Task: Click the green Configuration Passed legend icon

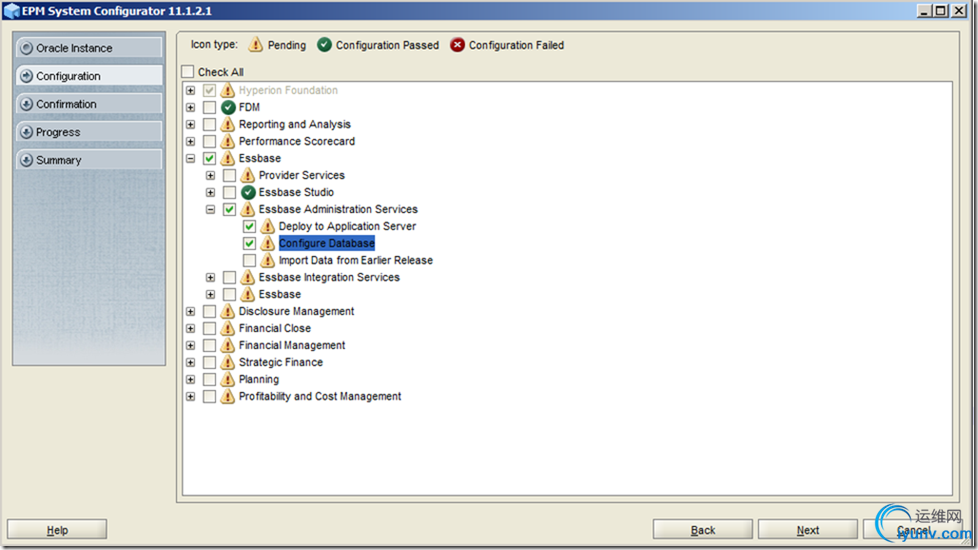Action: (x=324, y=45)
